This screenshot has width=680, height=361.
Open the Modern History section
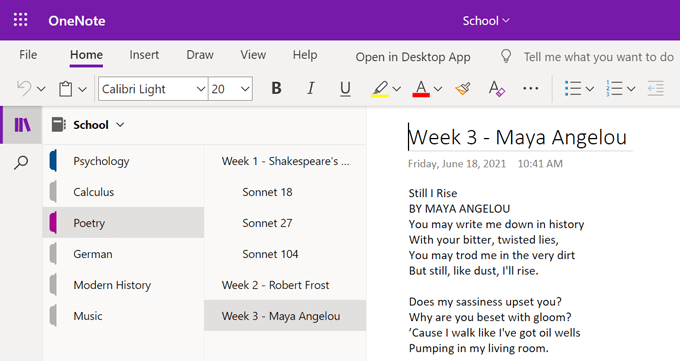tap(124, 285)
